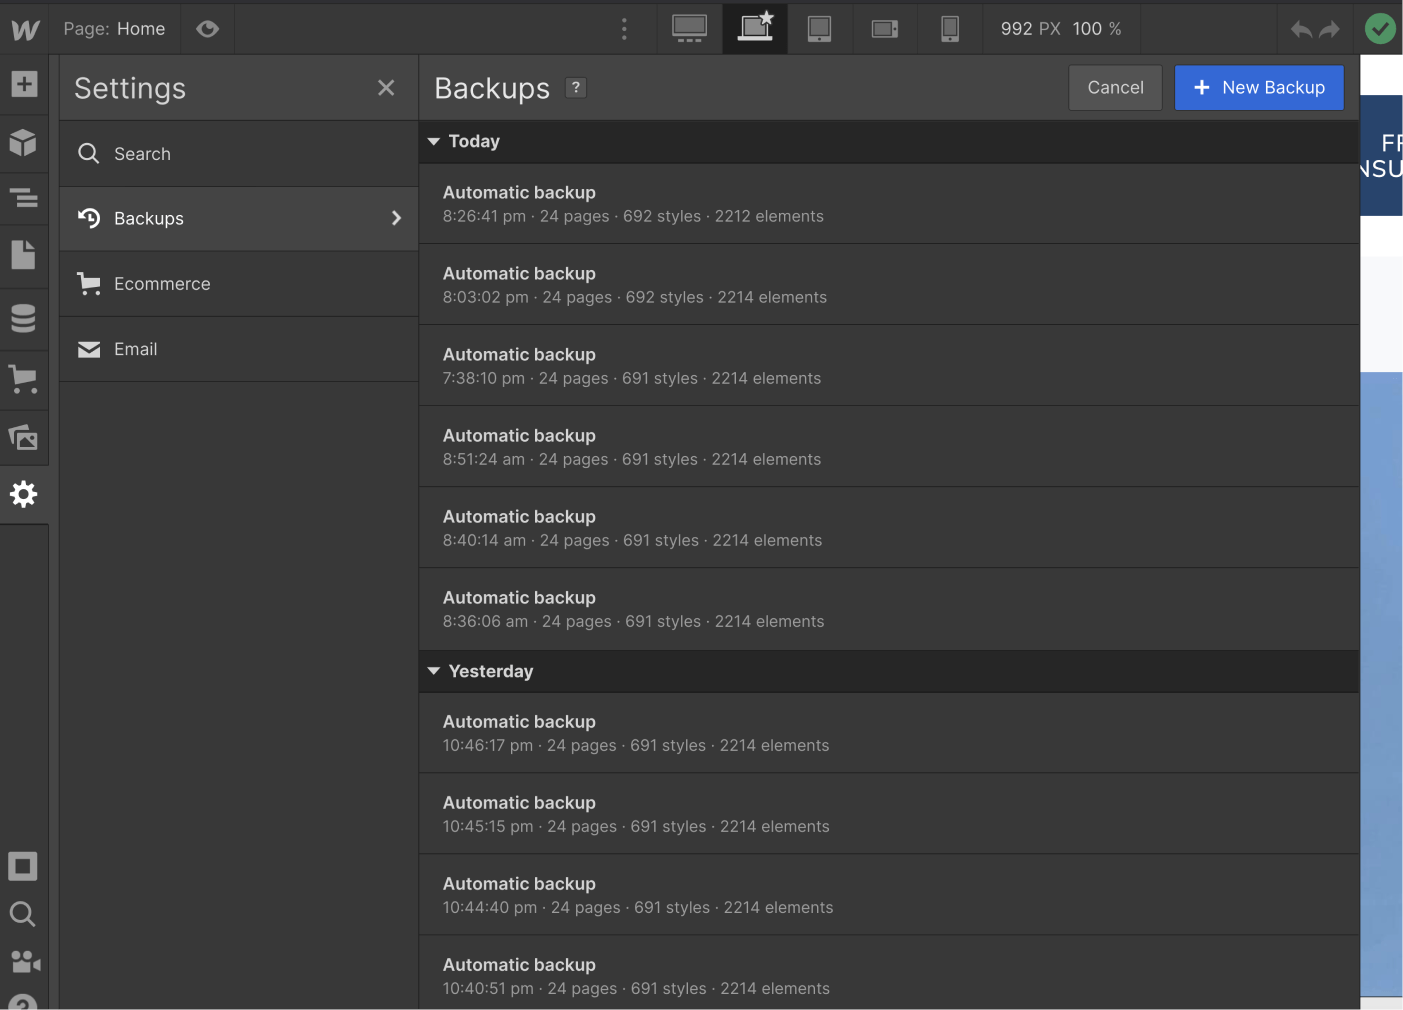Select the Email settings section
Image resolution: width=1403 pixels, height=1010 pixels.
(x=136, y=349)
